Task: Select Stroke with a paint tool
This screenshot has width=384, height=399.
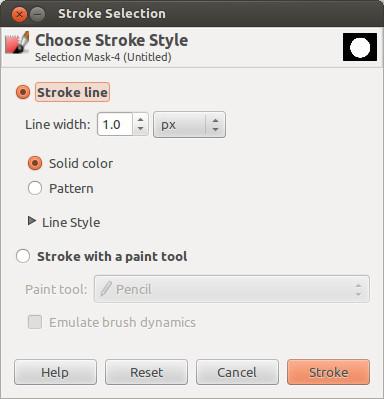Action: point(23,256)
